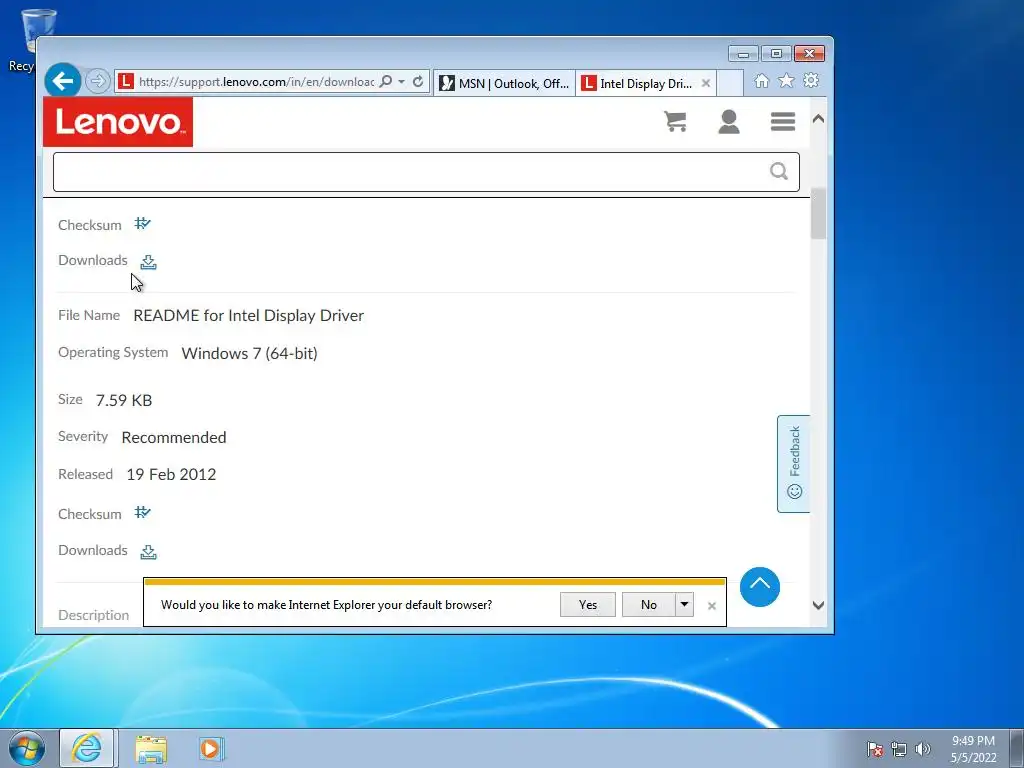This screenshot has height=768, width=1024.
Task: Dismiss the default browser notification bar
Action: [712, 605]
